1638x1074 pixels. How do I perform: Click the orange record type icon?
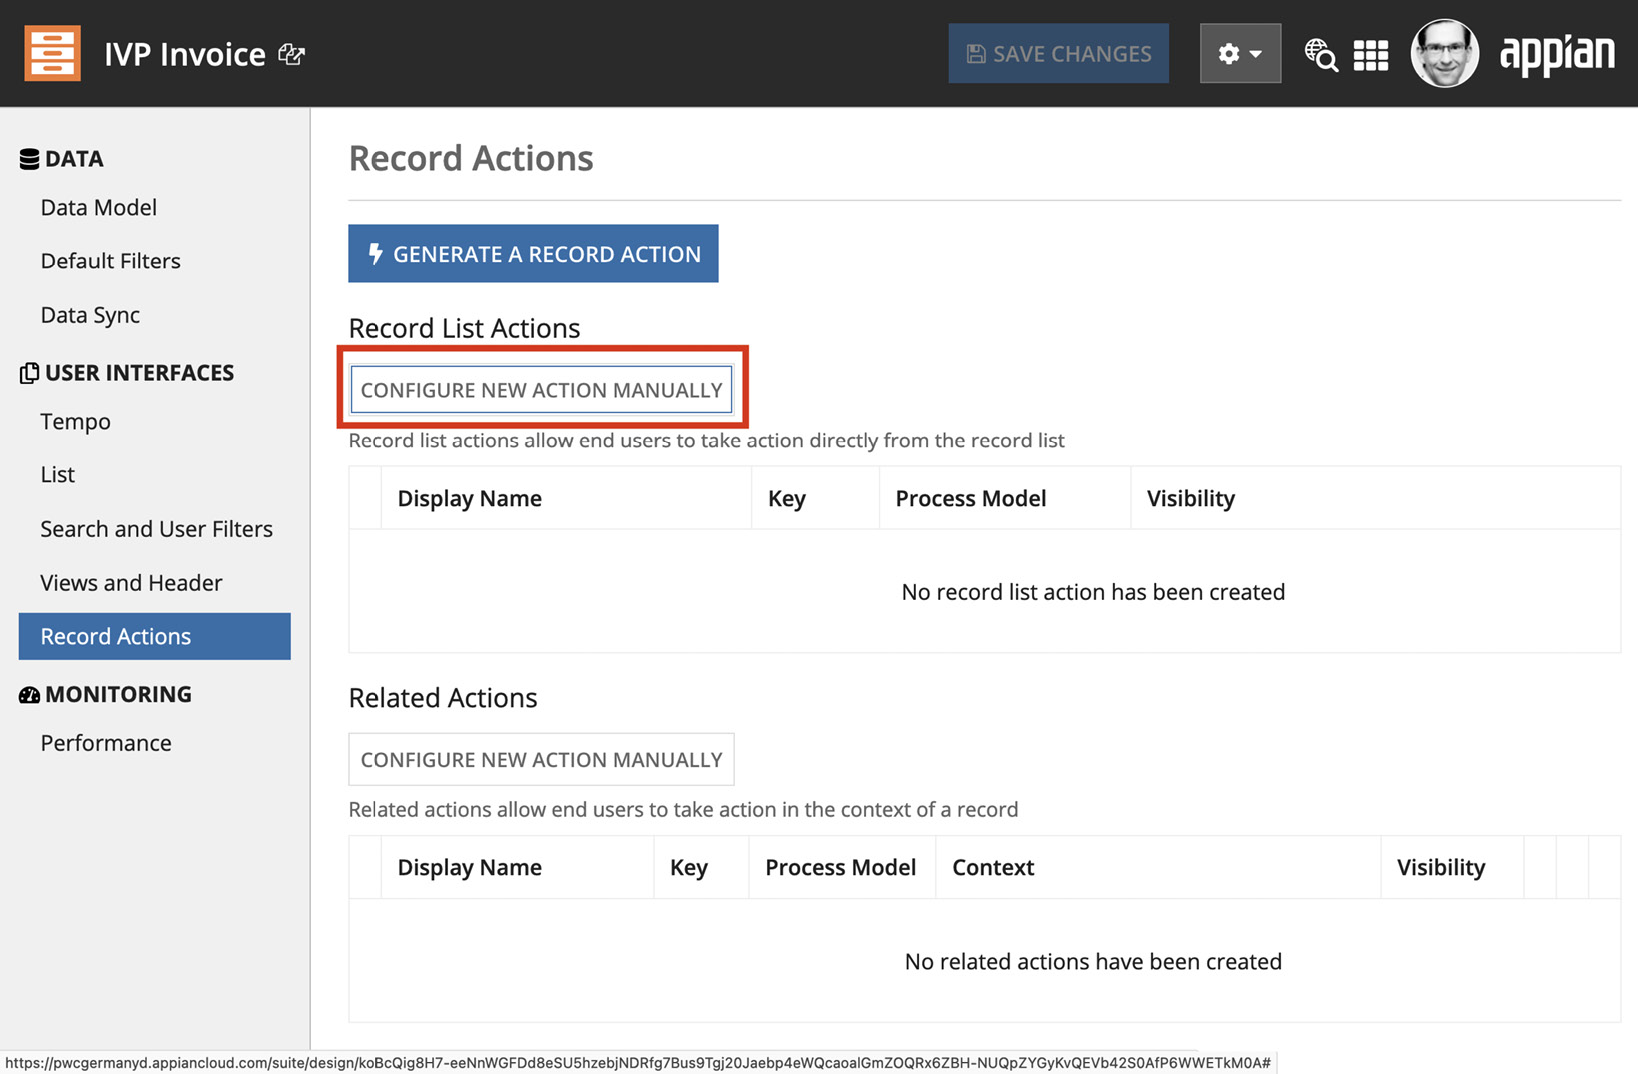52,53
